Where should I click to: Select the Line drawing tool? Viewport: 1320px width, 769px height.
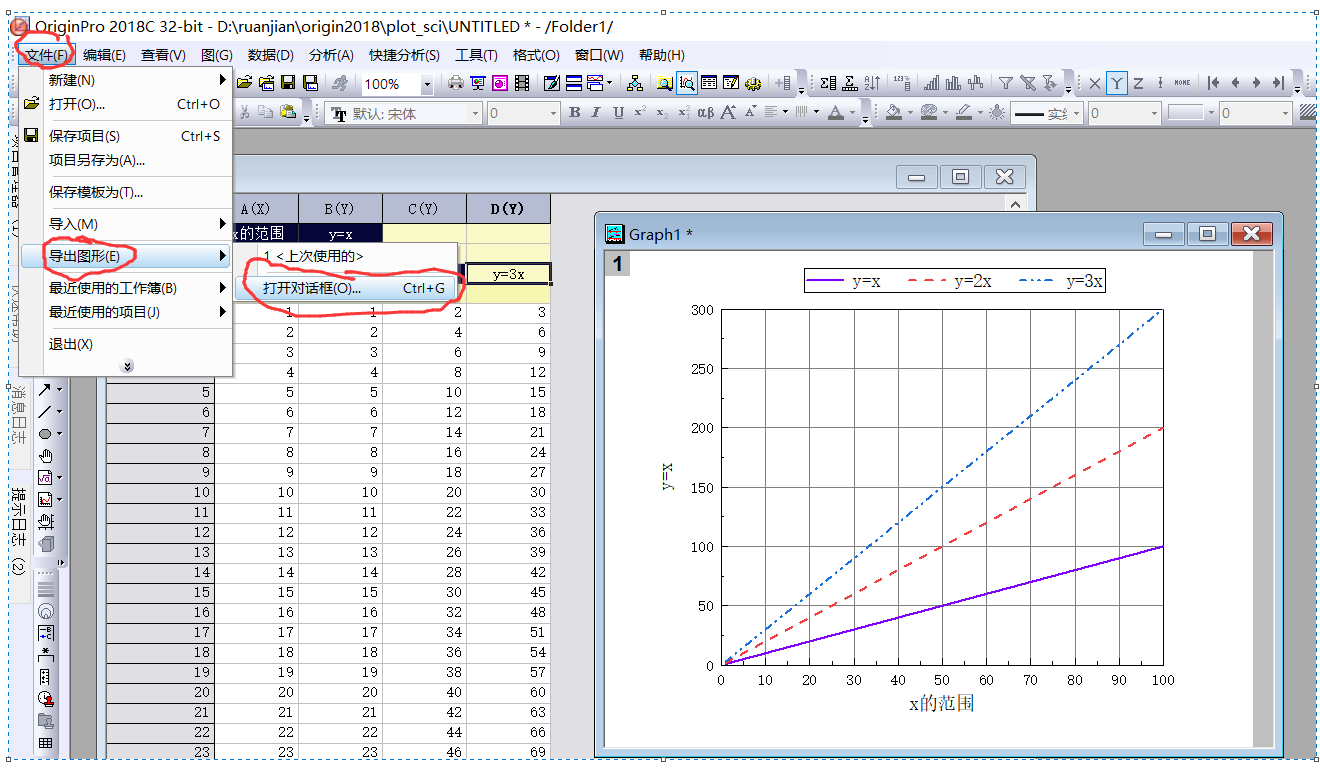[45, 411]
